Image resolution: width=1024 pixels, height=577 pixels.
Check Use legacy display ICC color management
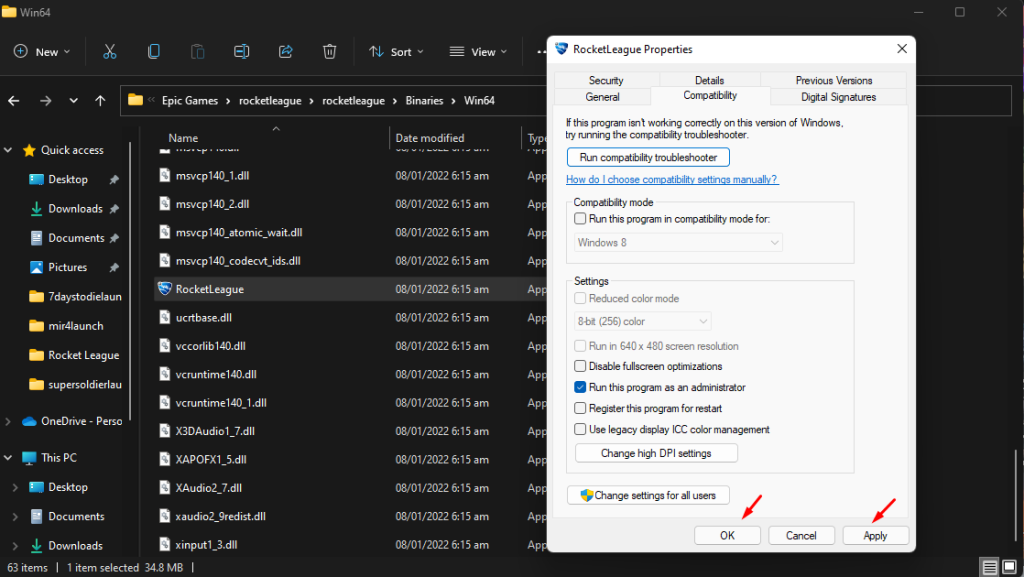pyautogui.click(x=580, y=429)
